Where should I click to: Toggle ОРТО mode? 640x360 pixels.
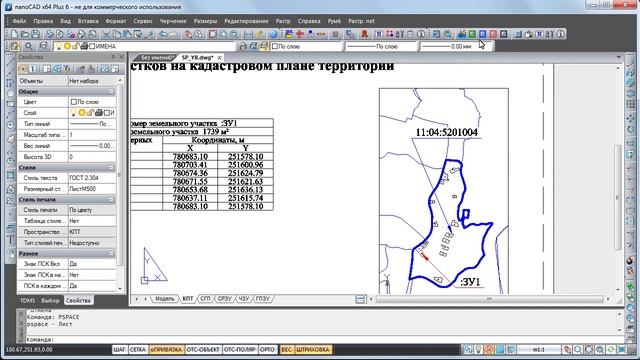pos(267,350)
